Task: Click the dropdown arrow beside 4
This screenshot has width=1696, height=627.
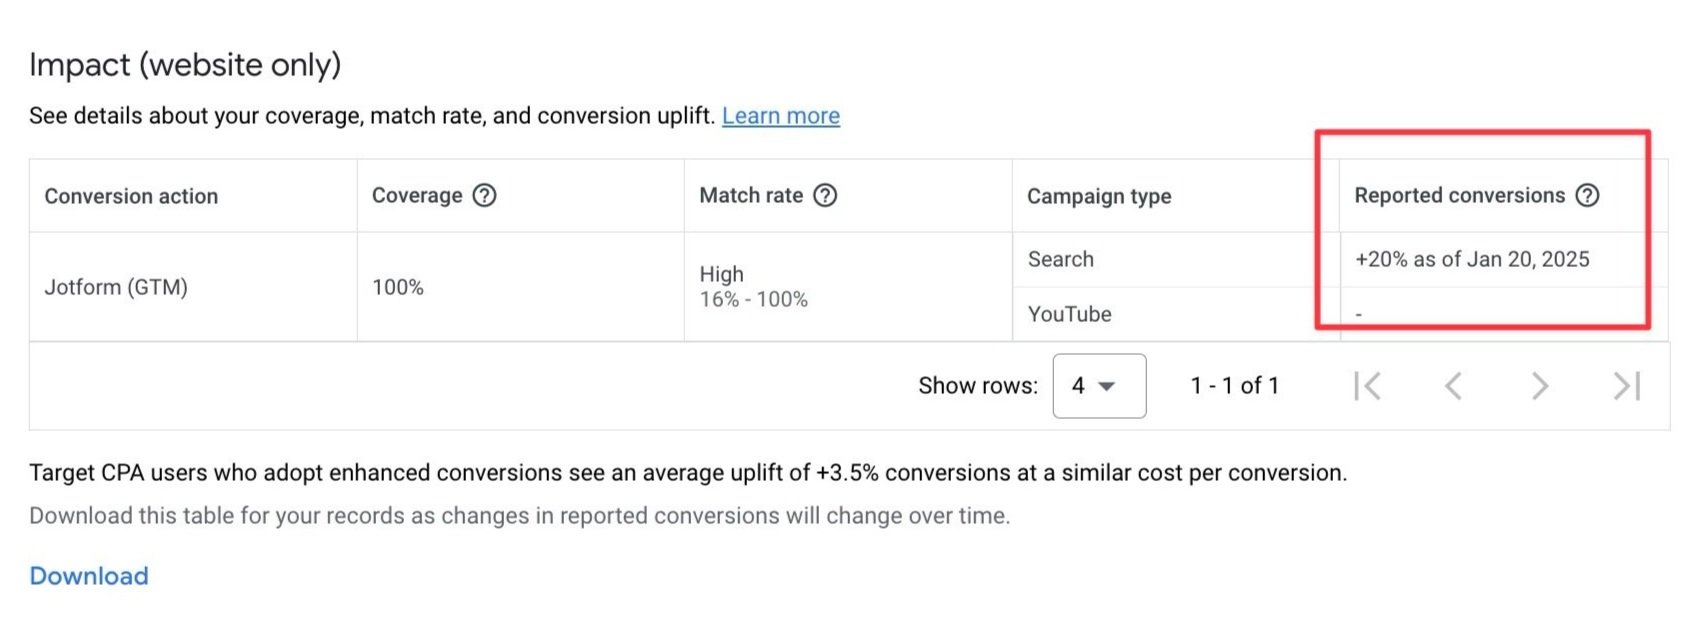Action: click(x=1107, y=386)
